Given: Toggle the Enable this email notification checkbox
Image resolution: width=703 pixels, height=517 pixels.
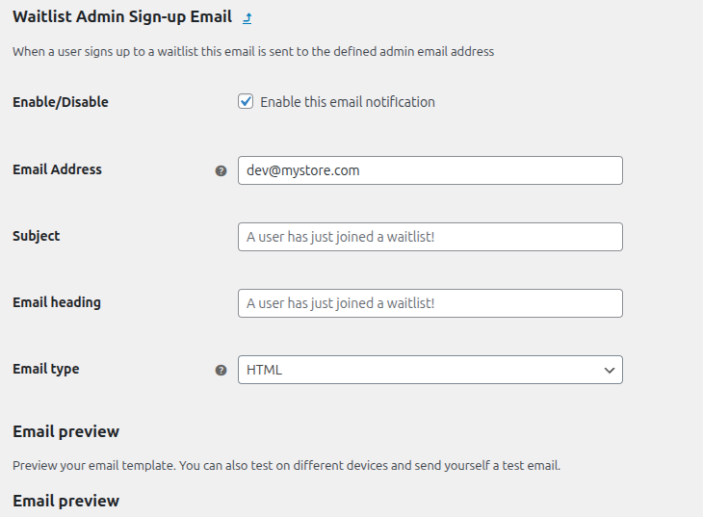Looking at the screenshot, I should click(x=246, y=102).
